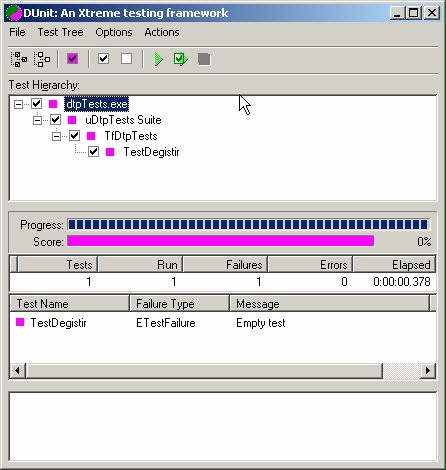Image resolution: width=446 pixels, height=470 pixels.
Task: Click magenta status square next to dtpTests.exe
Action: 53,104
